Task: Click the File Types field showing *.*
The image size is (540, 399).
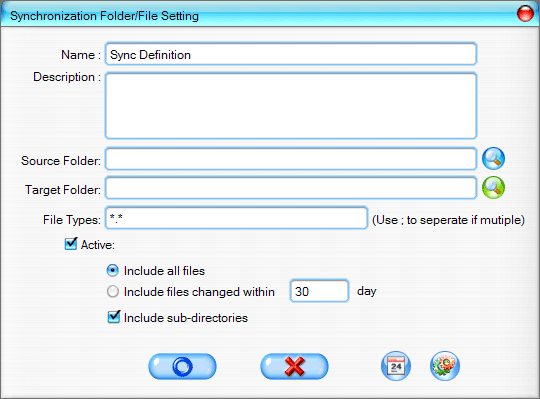Action: (236, 218)
